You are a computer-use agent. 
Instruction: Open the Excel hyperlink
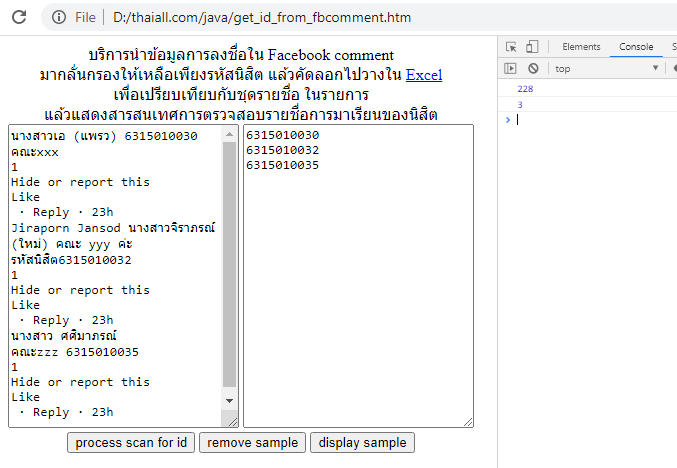tap(424, 75)
